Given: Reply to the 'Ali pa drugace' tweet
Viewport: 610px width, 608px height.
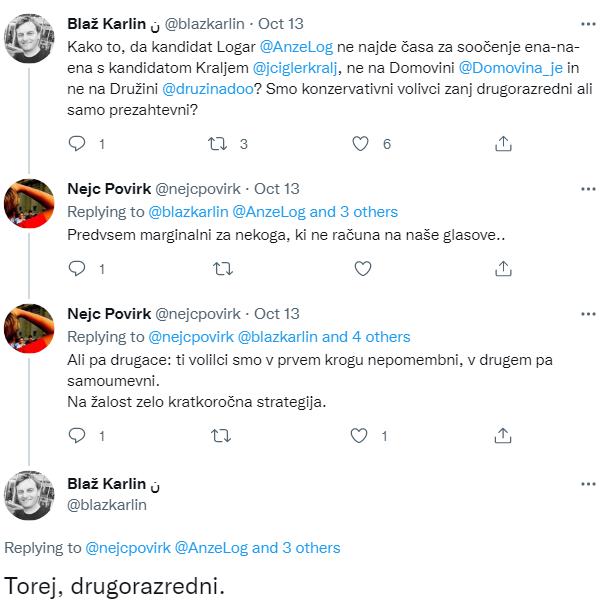Looking at the screenshot, I should click(x=77, y=435).
